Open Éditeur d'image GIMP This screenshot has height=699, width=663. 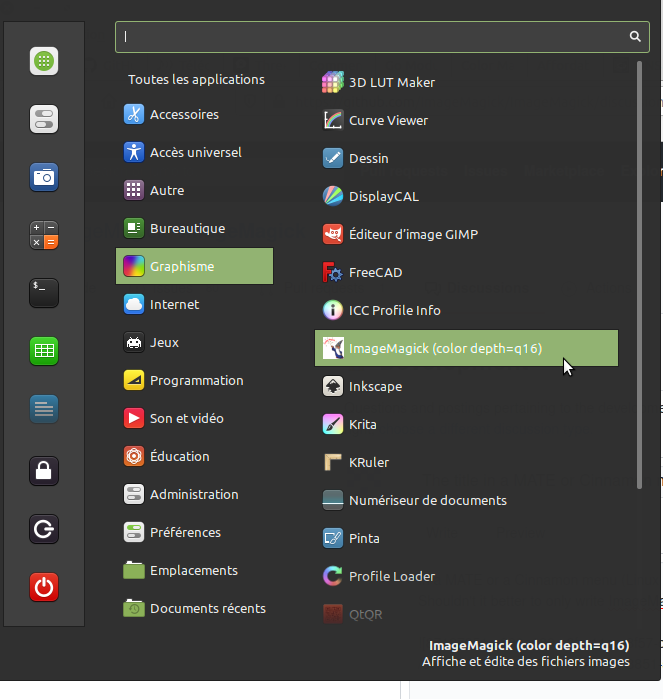[466, 234]
